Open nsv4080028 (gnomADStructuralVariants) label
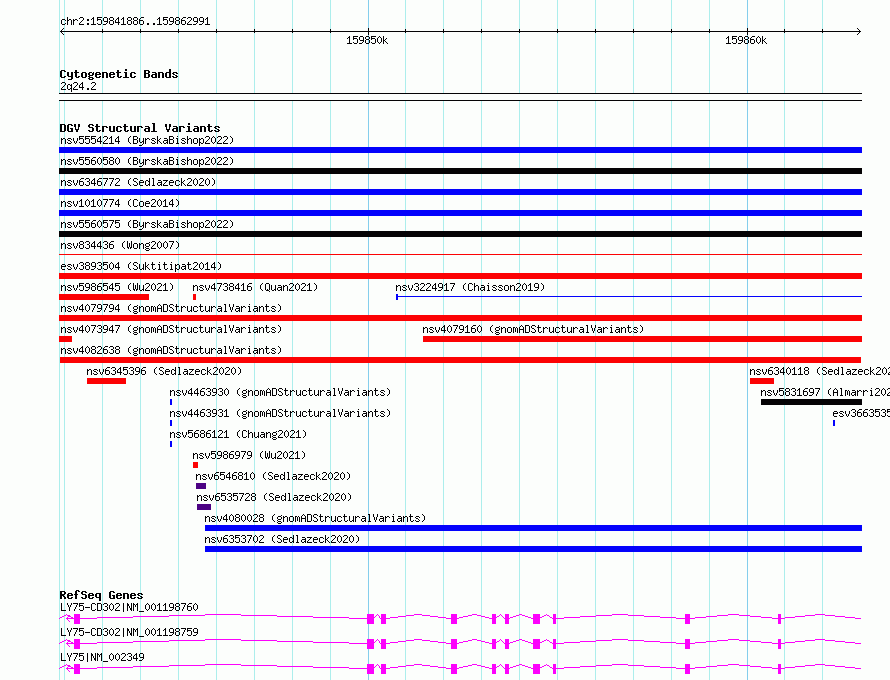This screenshot has height=680, width=890. click(315, 518)
